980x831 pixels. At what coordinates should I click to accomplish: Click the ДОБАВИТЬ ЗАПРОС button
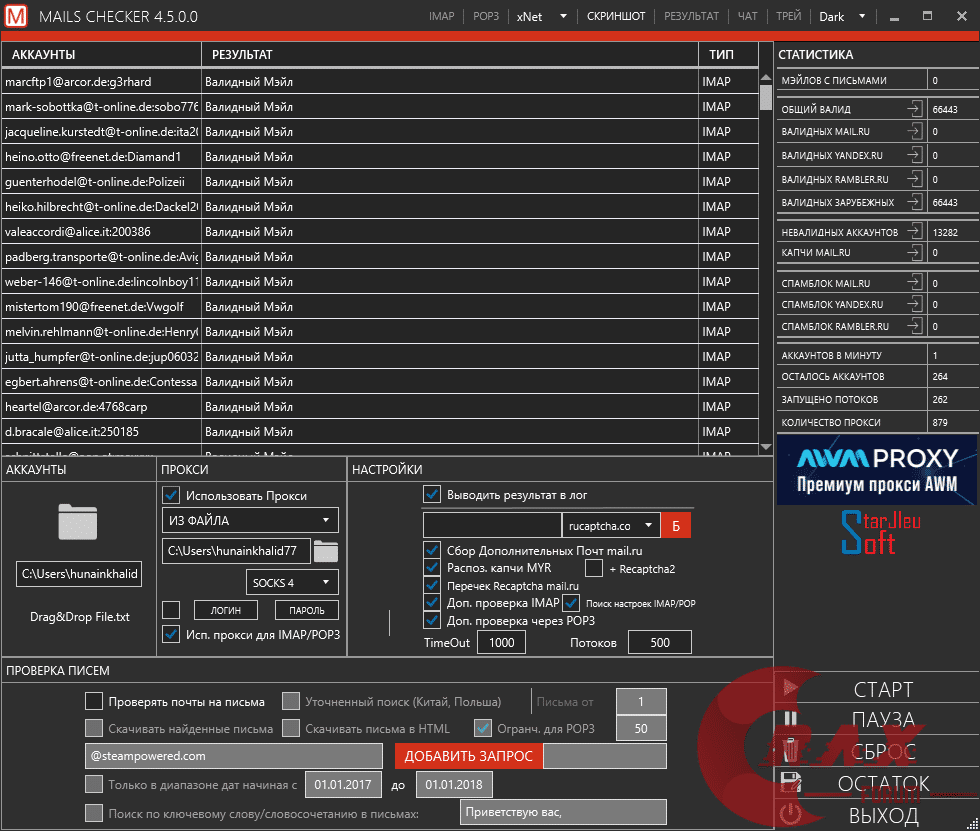tap(468, 756)
